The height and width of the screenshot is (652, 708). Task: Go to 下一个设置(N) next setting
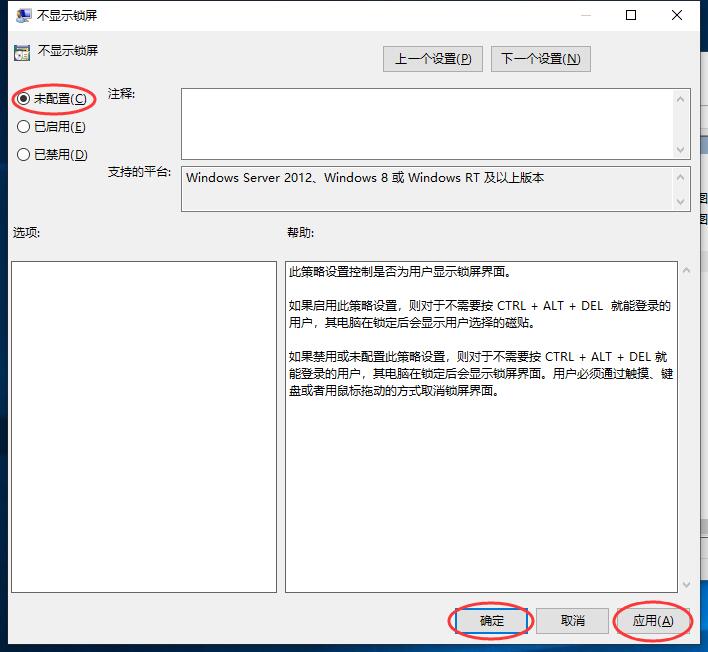click(x=540, y=59)
